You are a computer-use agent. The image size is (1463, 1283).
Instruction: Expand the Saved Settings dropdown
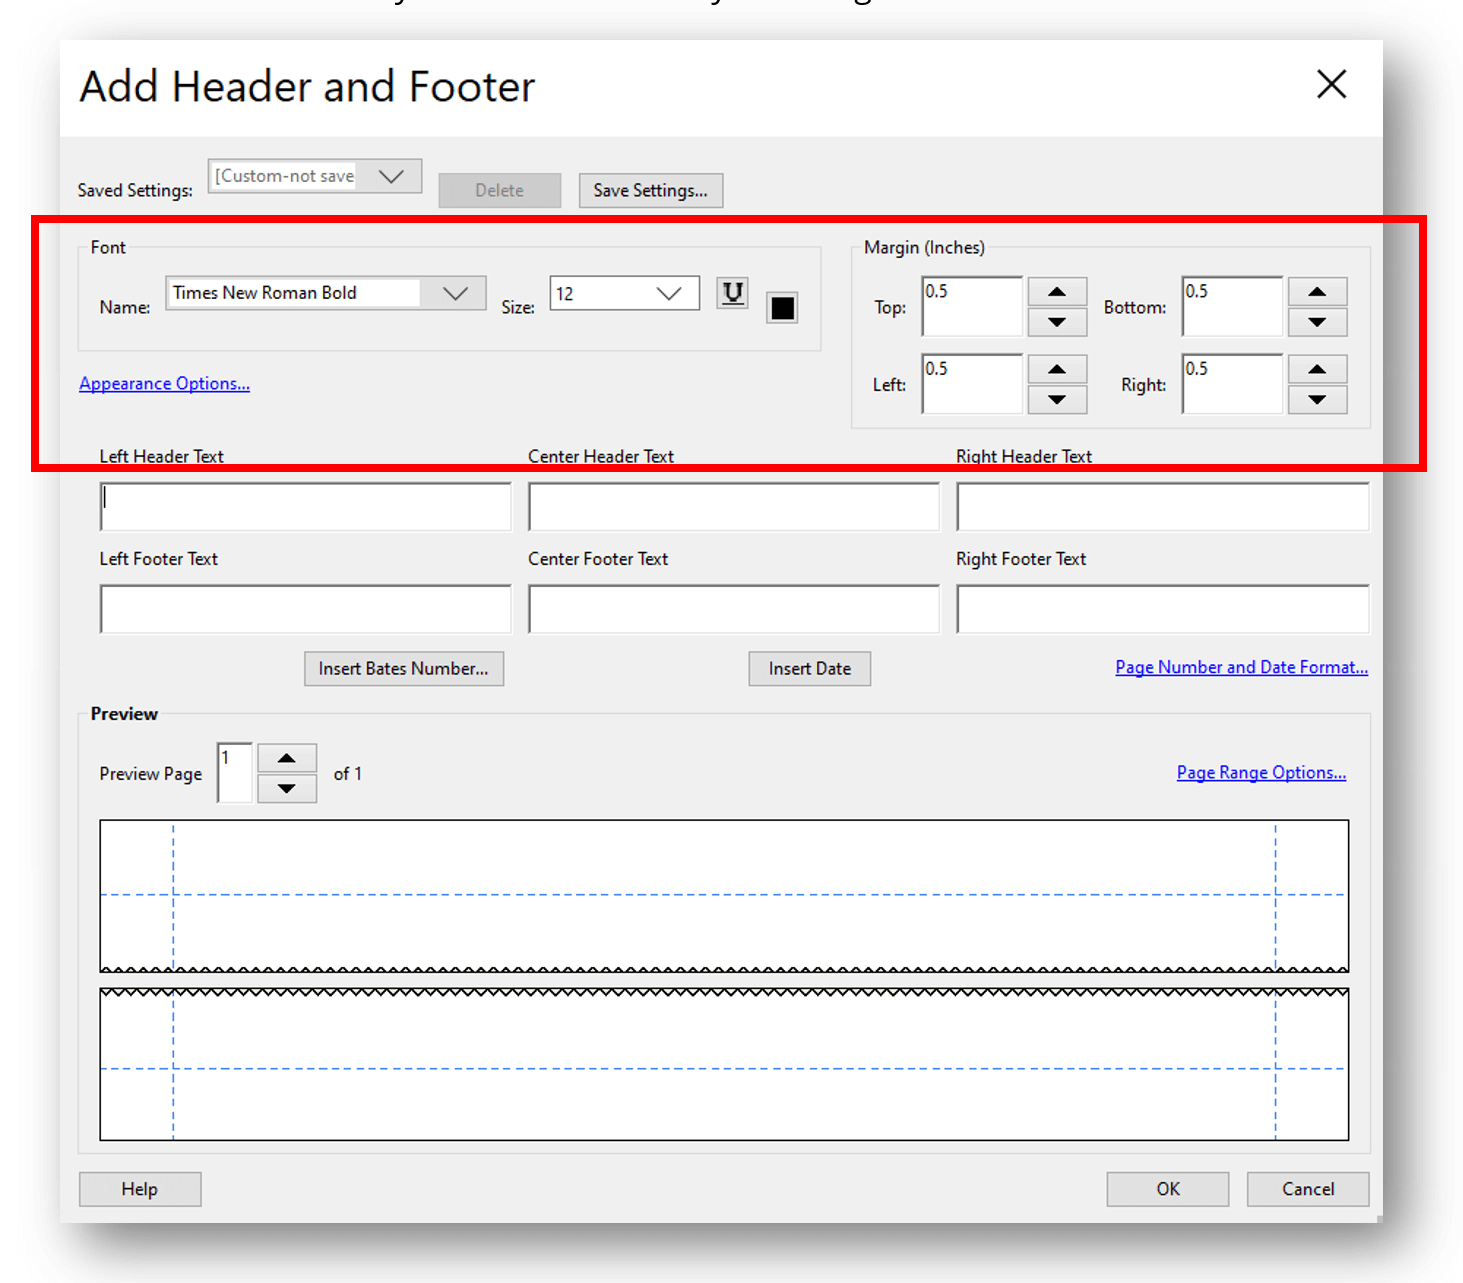(391, 176)
